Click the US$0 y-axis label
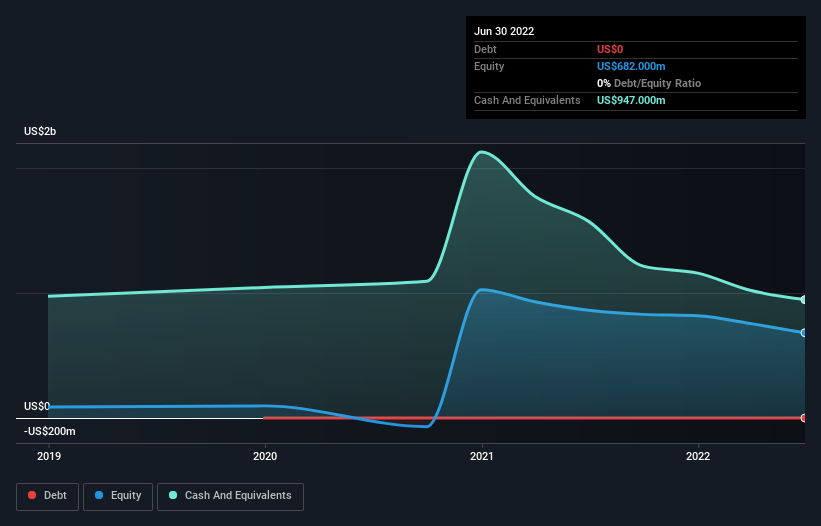821x526 pixels. (37, 406)
